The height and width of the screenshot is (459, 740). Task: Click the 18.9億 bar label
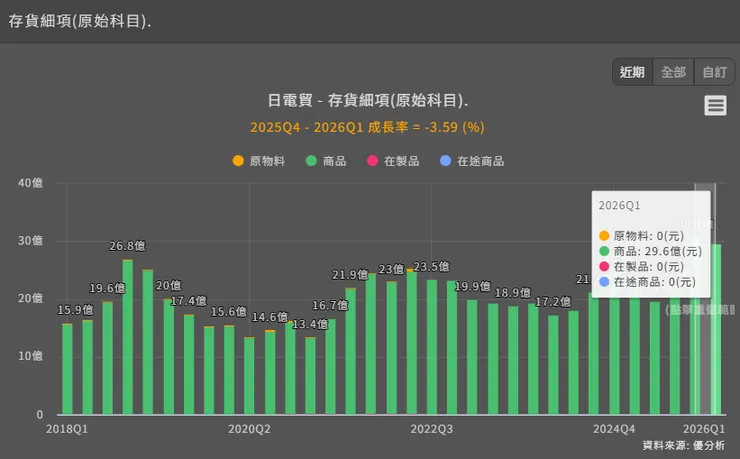pos(513,293)
